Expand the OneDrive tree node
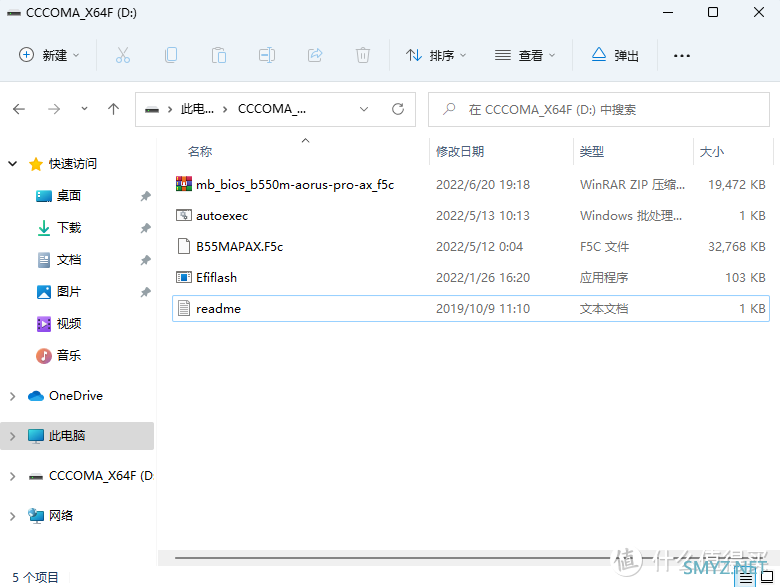 point(13,396)
